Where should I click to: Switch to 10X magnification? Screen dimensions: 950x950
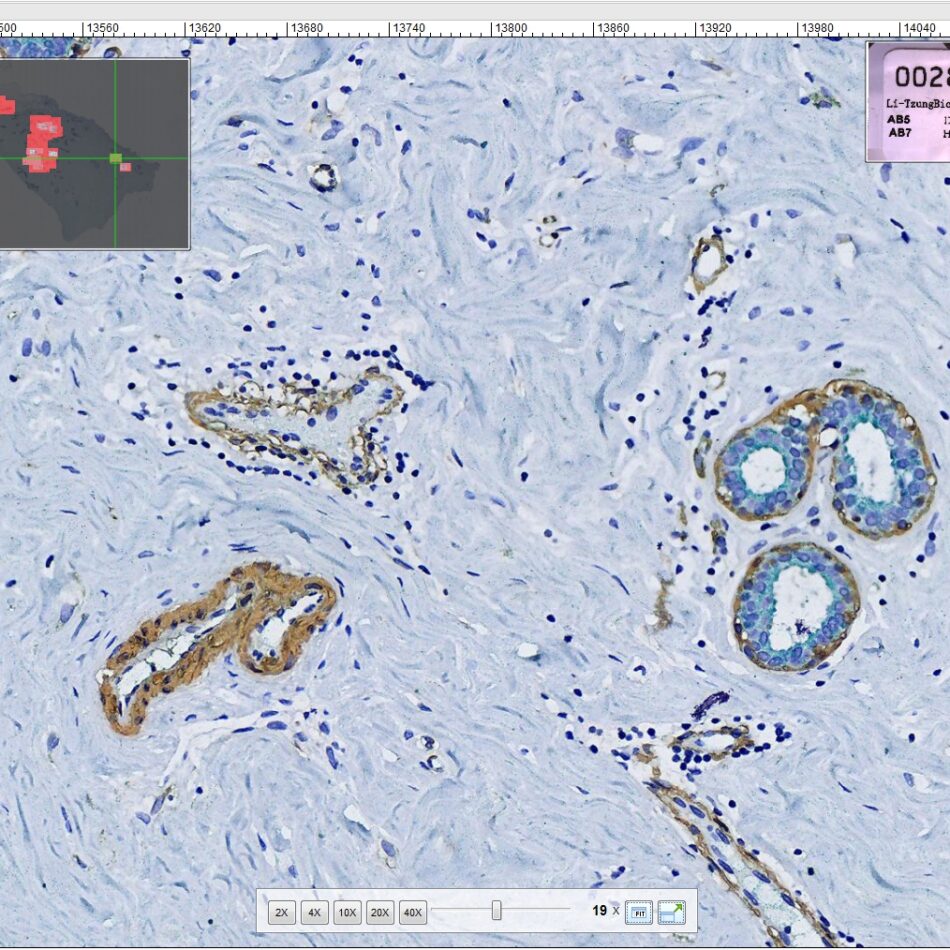pos(347,912)
